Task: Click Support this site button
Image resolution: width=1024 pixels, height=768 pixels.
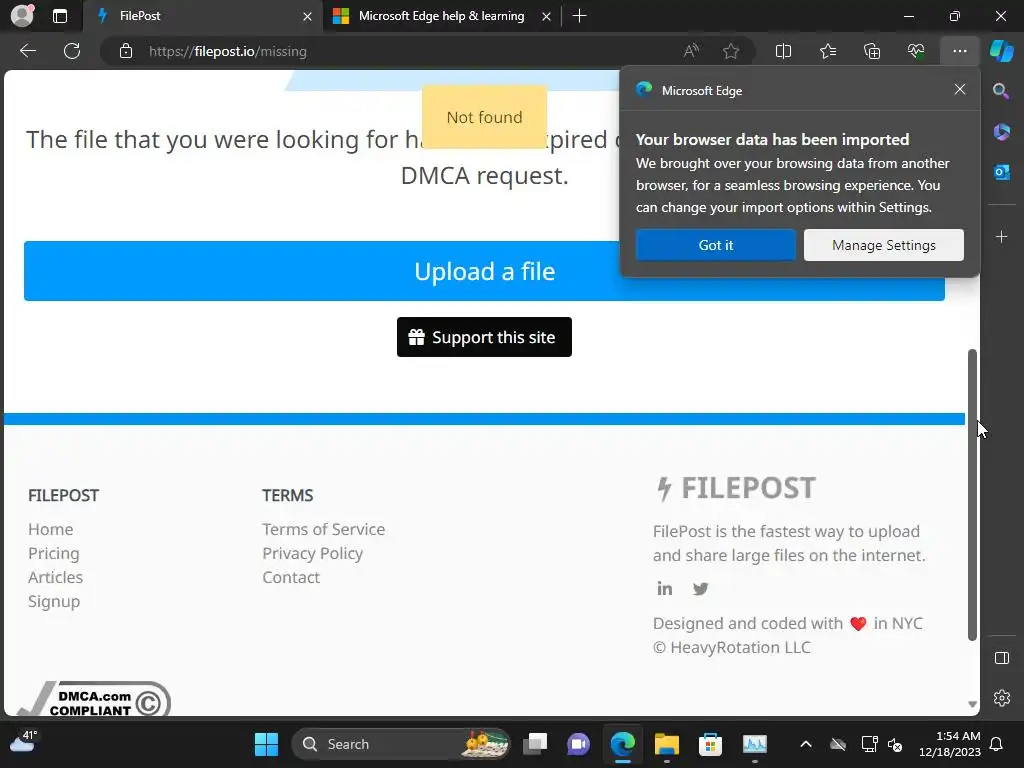Action: coord(484,337)
